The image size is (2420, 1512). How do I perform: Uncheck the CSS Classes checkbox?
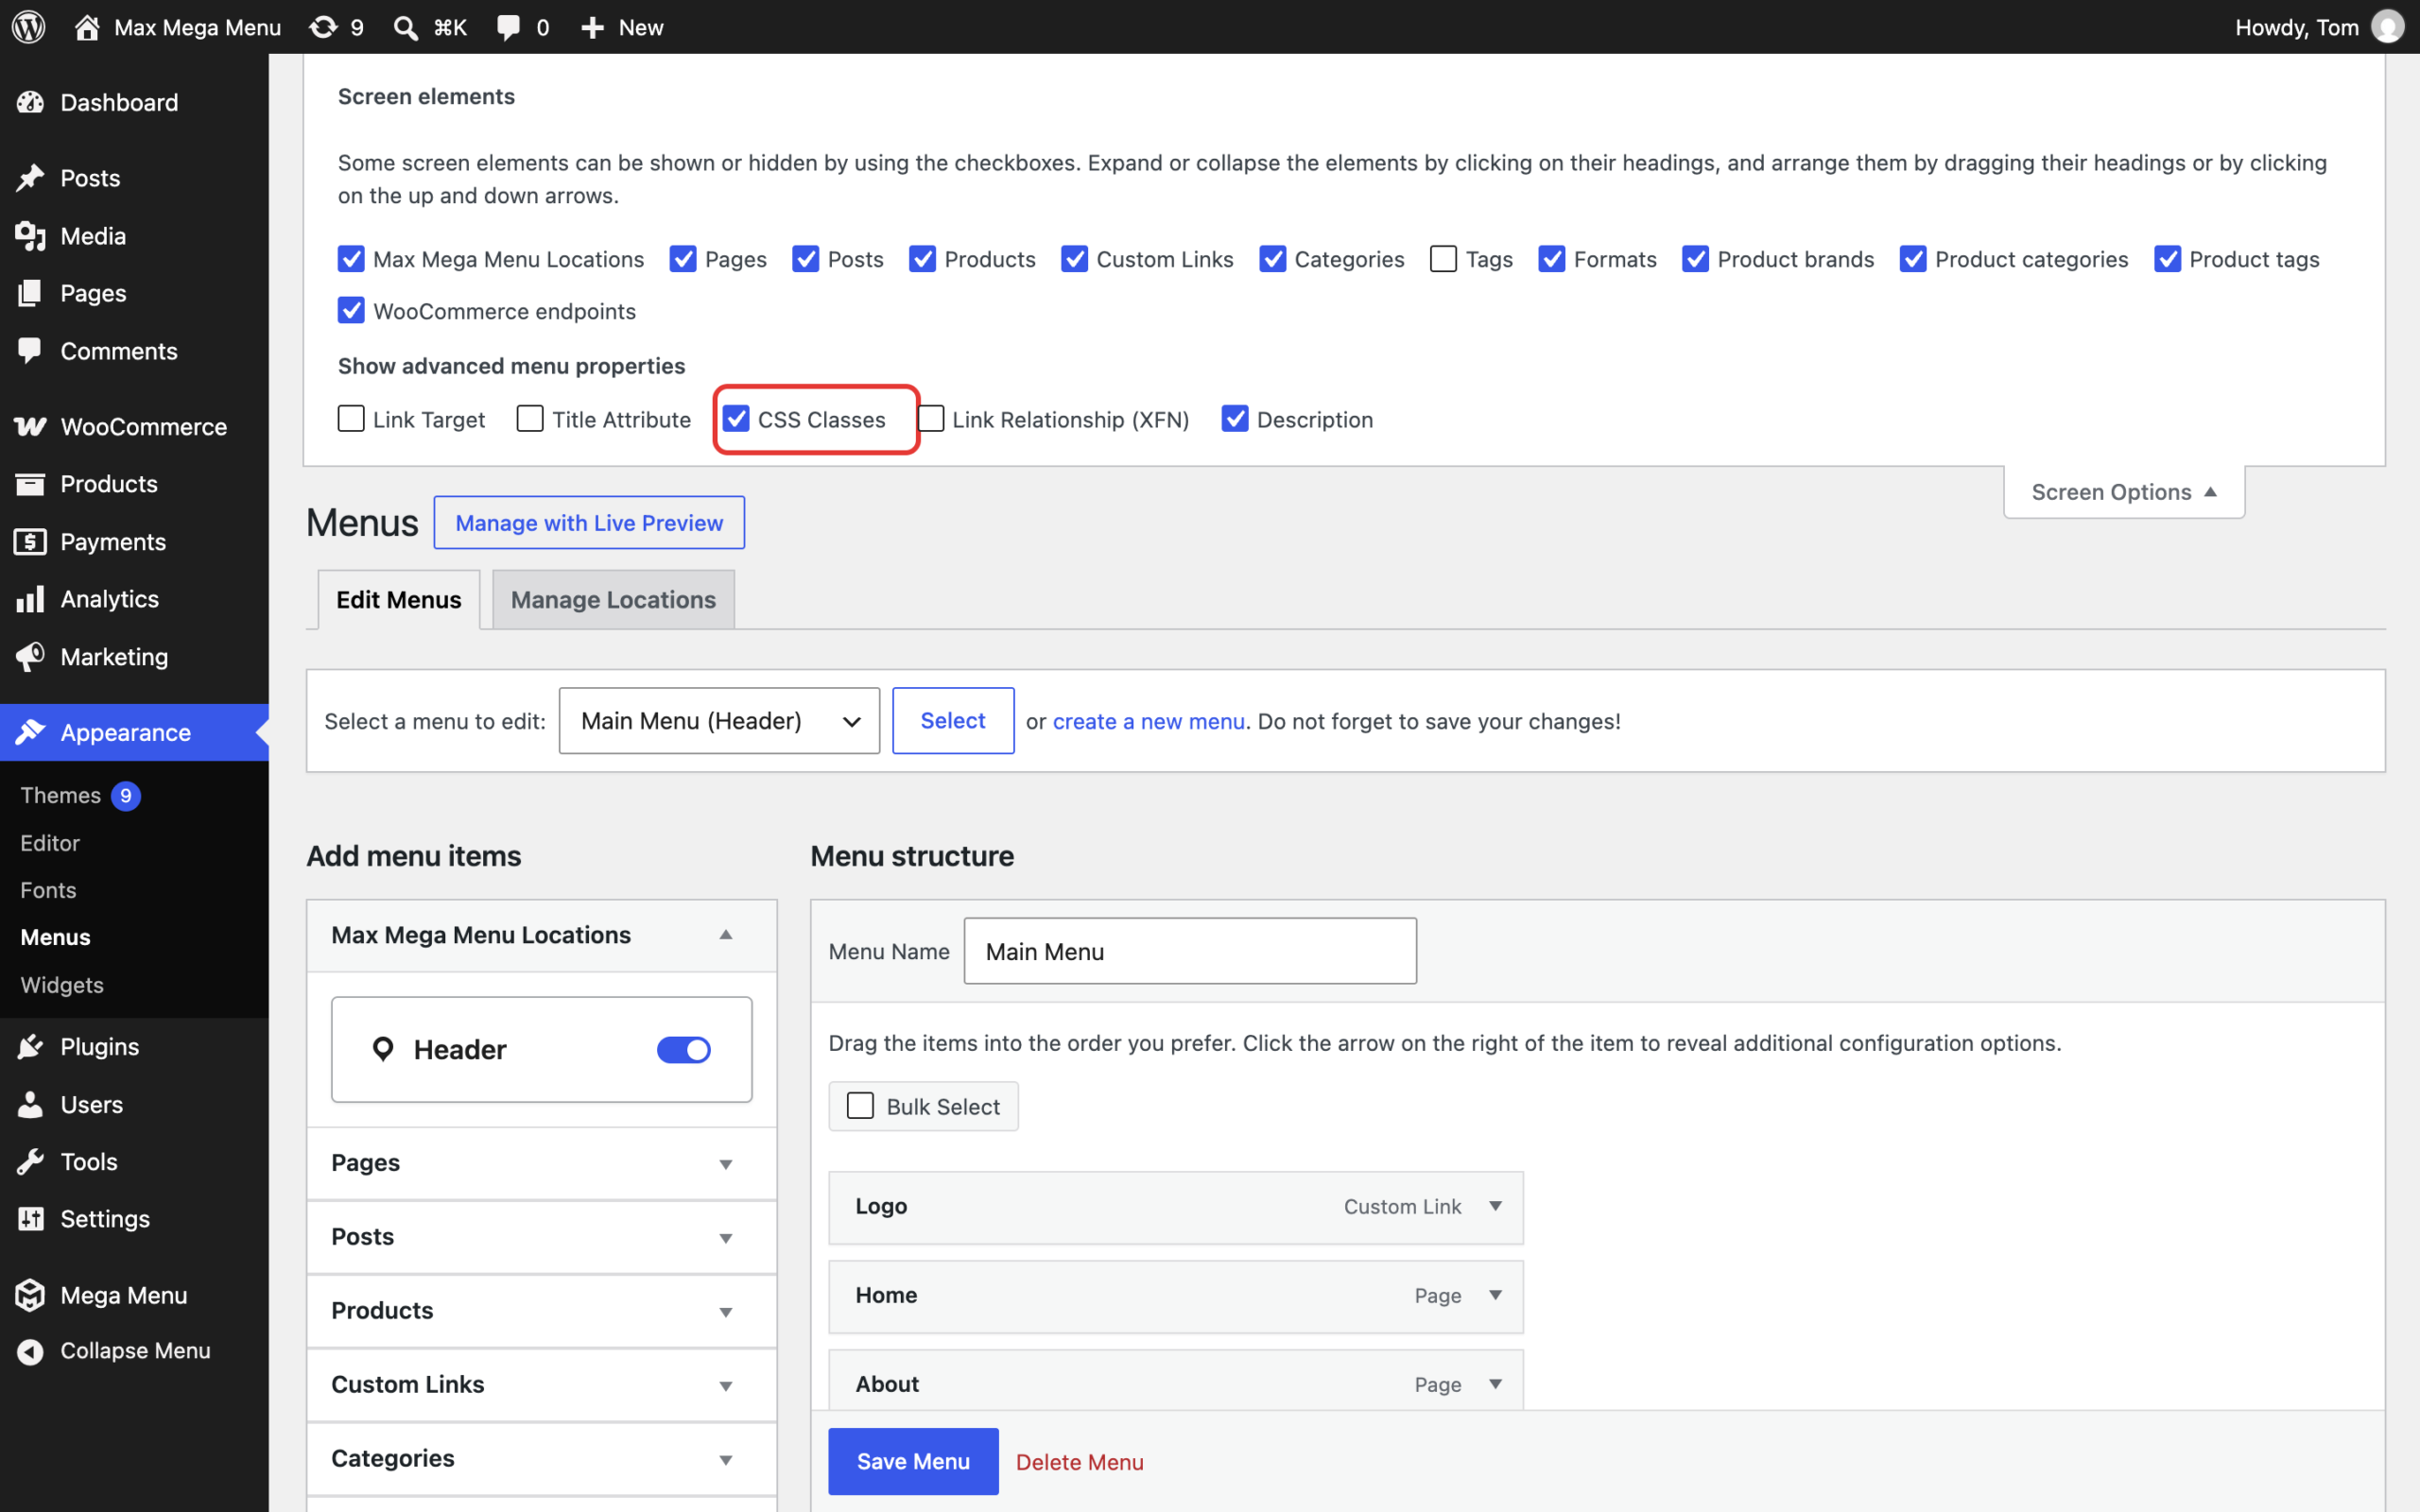click(x=736, y=419)
